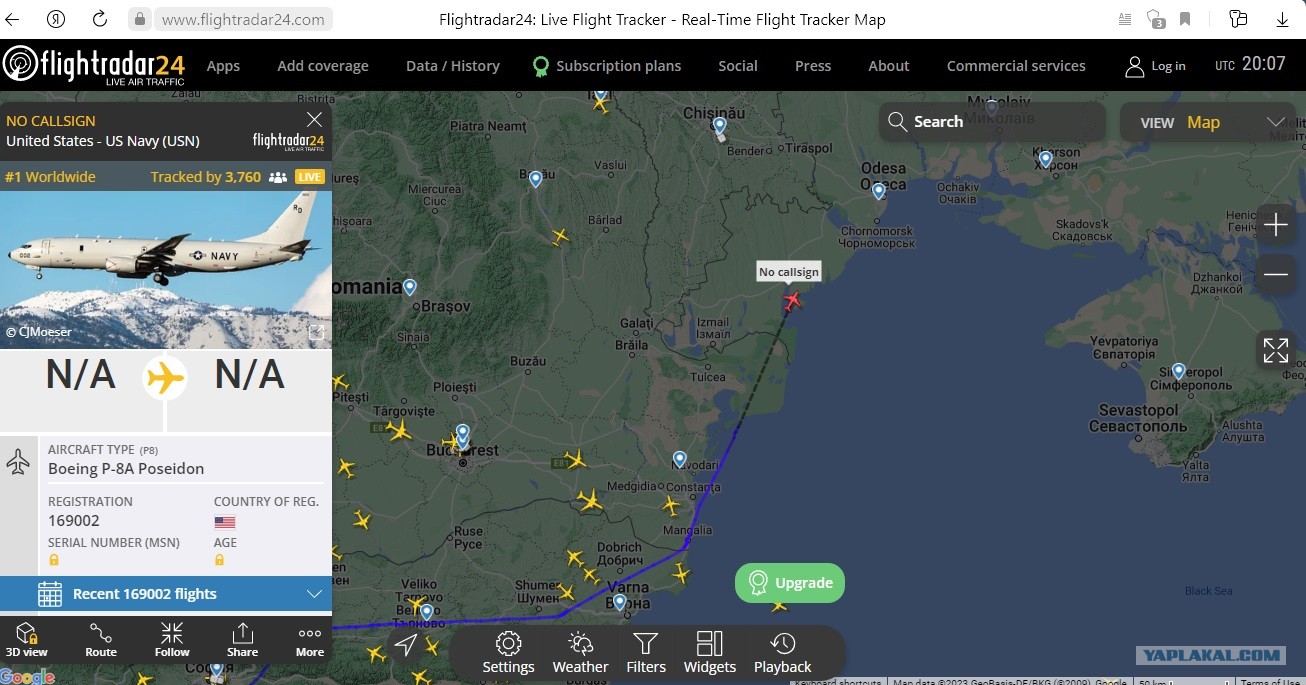Open the Add coverage menu
This screenshot has height=685, width=1306.
point(323,66)
